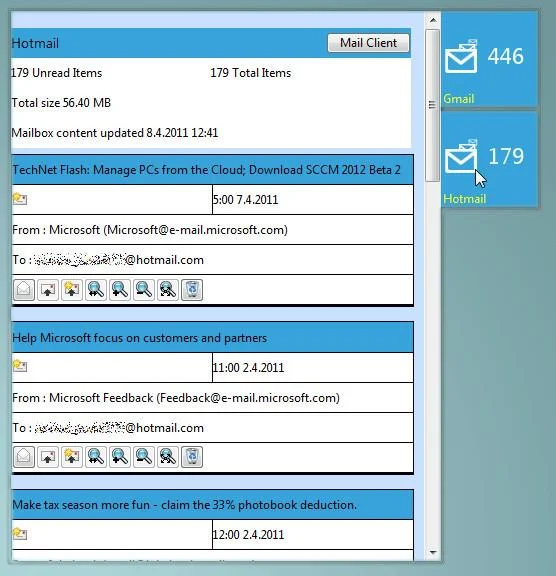Click the scrollbar up arrow
Image resolution: width=556 pixels, height=576 pixels.
tap(433, 20)
